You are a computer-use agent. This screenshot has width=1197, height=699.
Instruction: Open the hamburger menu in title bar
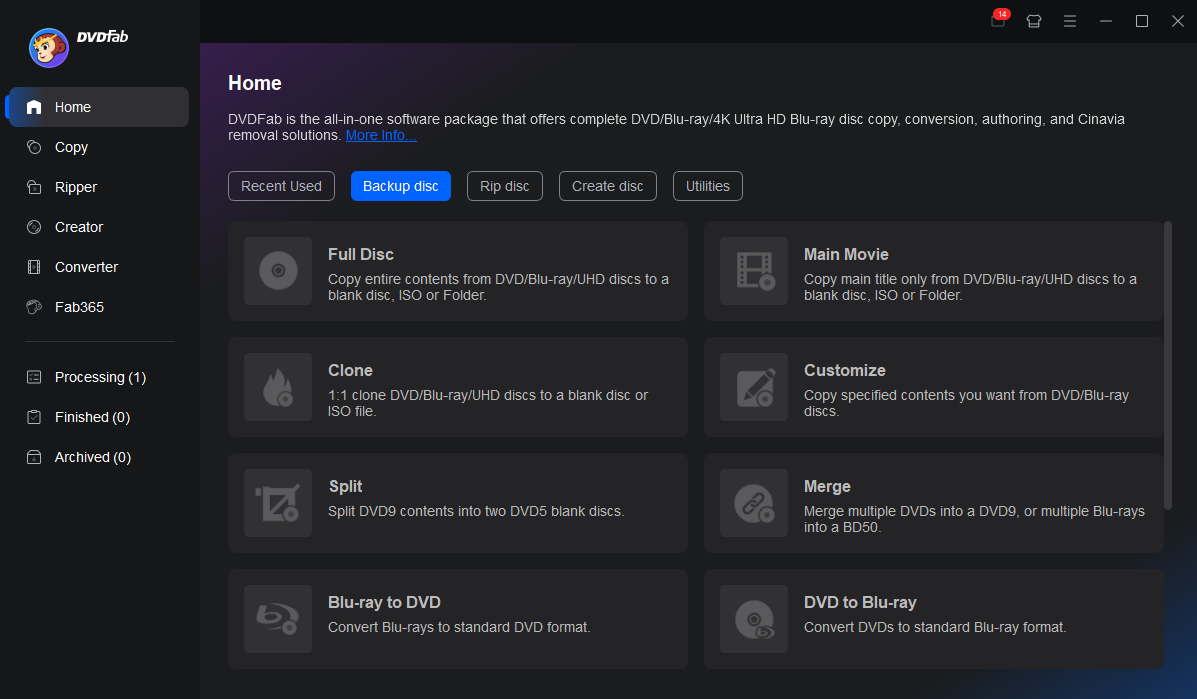coord(1070,21)
